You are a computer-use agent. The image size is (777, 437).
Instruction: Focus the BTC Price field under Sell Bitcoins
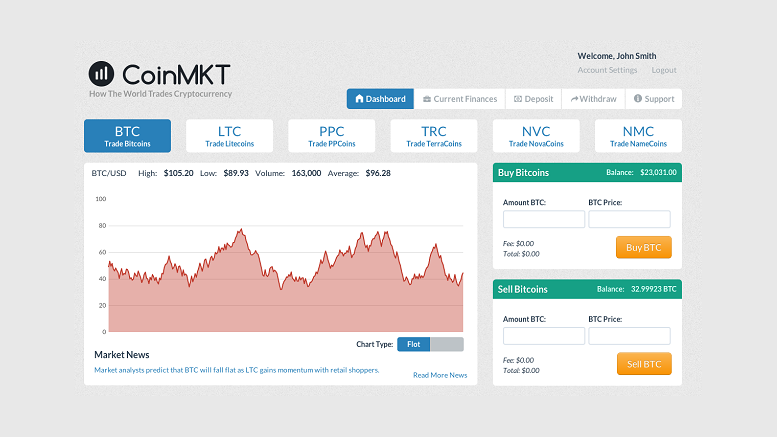(x=629, y=336)
